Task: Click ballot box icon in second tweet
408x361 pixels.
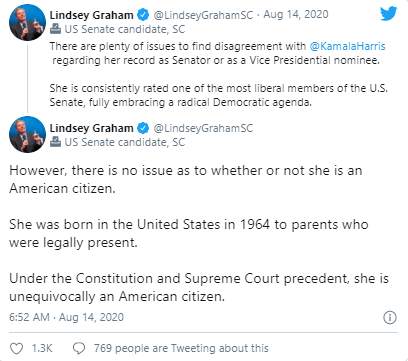Action: (x=55, y=142)
